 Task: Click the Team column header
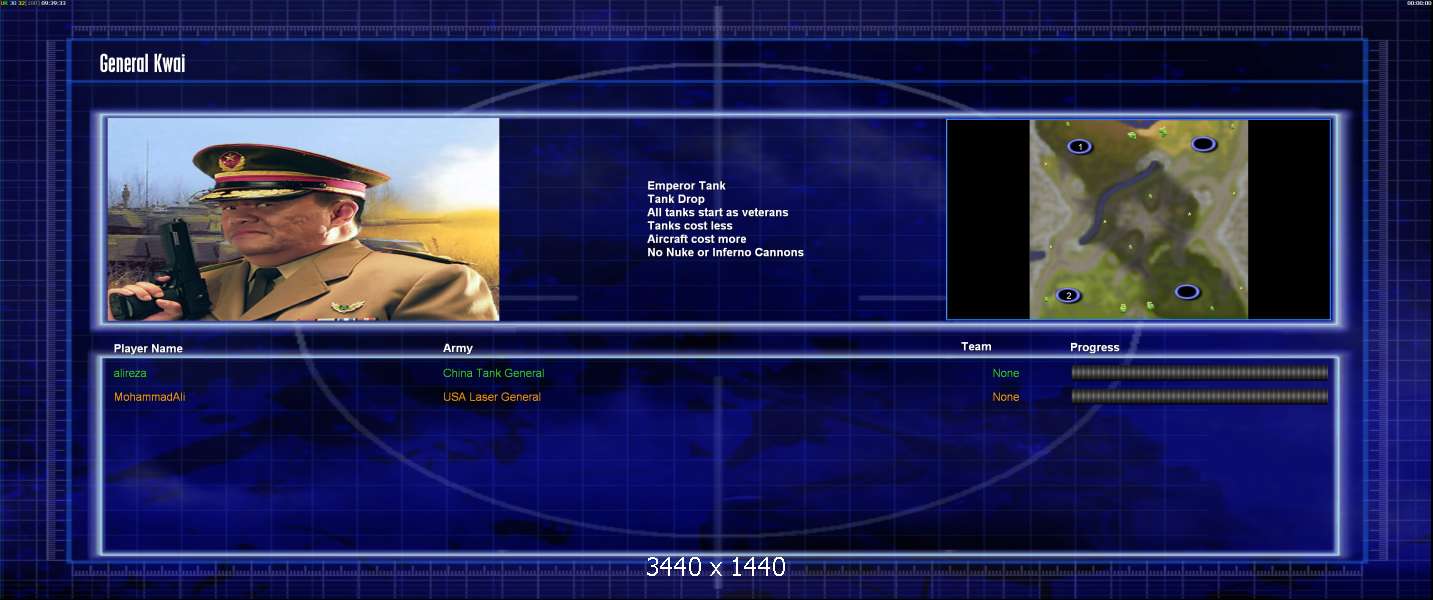tap(976, 347)
